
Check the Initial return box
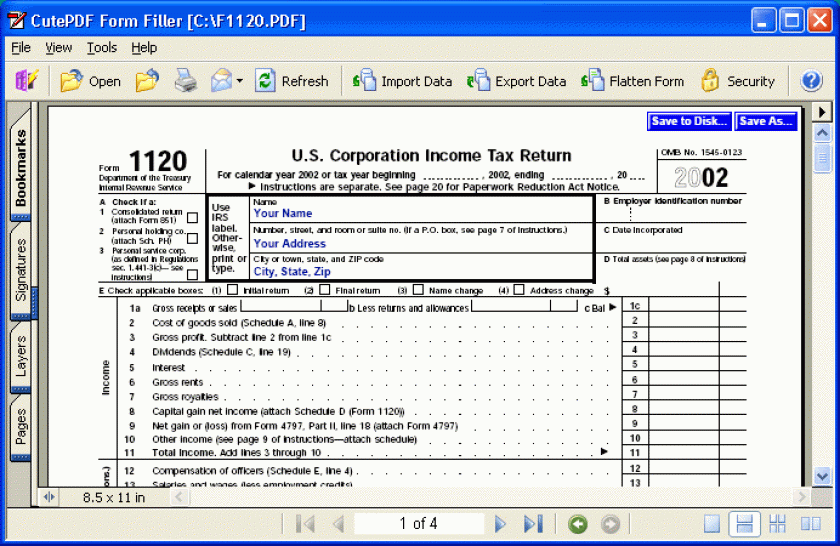(232, 290)
